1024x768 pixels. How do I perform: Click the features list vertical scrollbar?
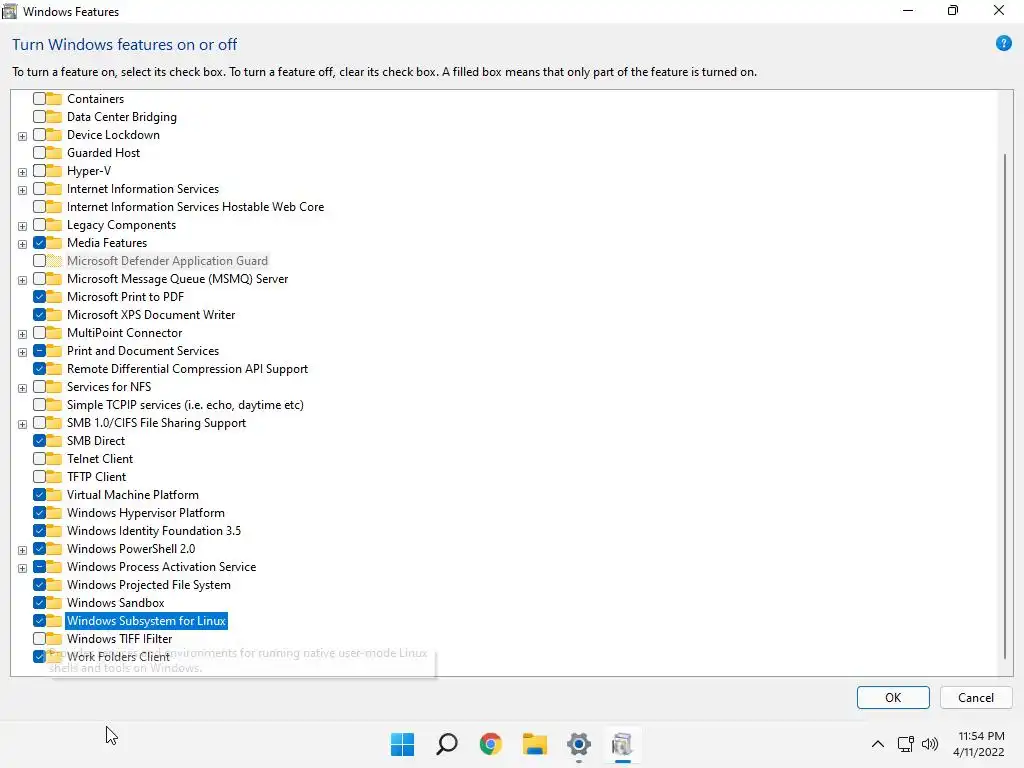(x=1005, y=406)
